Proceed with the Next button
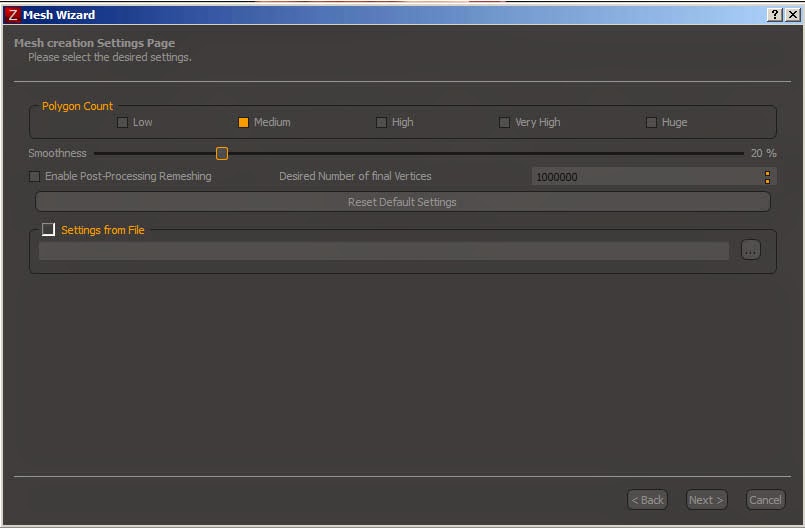This screenshot has width=805, height=528. [x=706, y=500]
